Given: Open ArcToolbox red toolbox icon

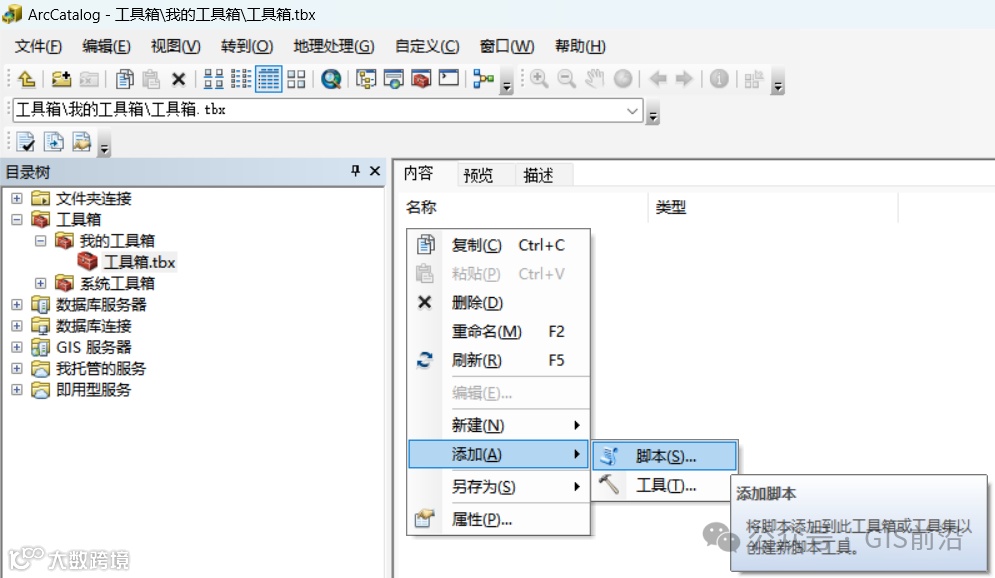Looking at the screenshot, I should tap(421, 79).
